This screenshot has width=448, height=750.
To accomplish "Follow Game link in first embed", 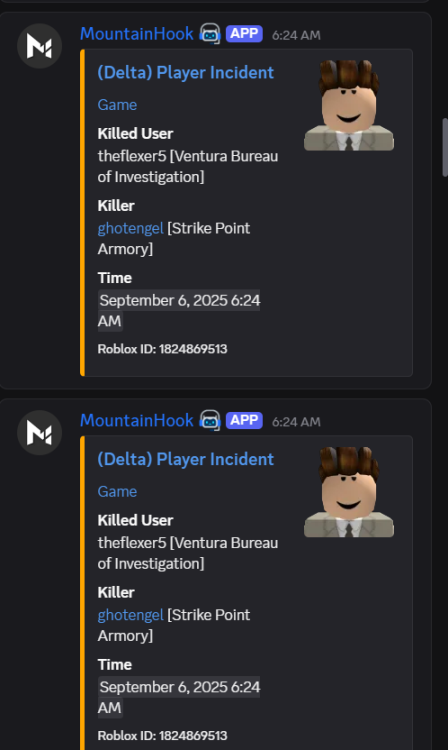I will (x=117, y=105).
